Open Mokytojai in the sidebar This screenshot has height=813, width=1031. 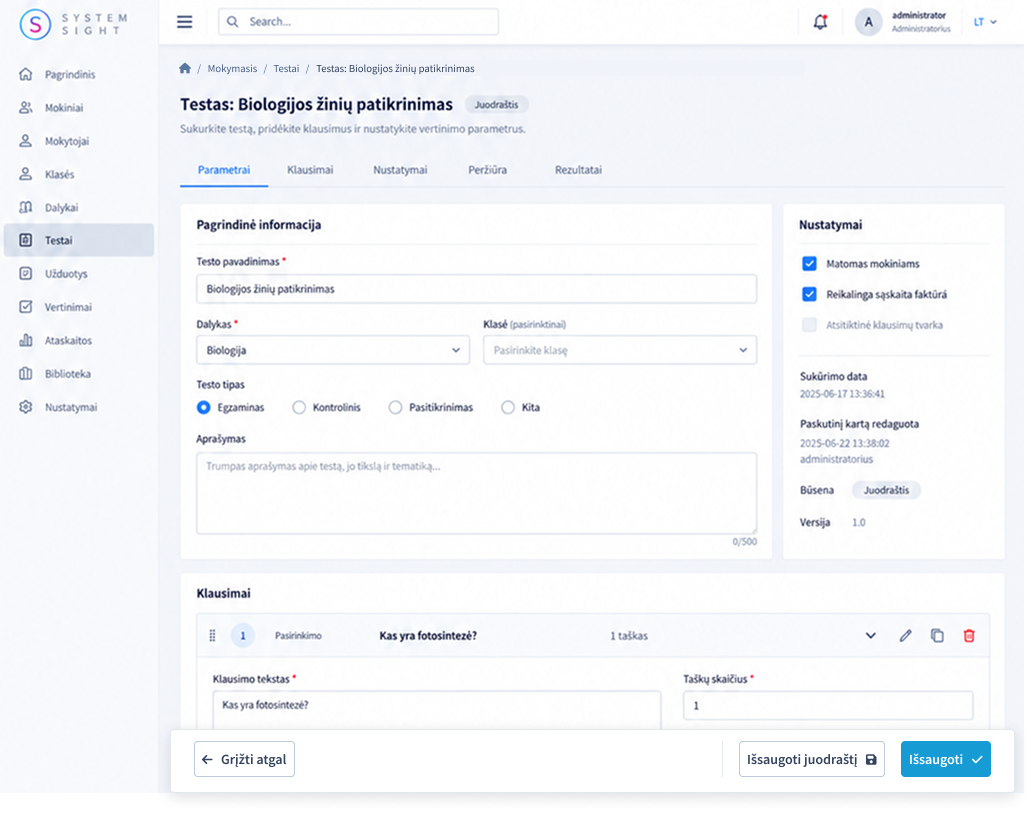coord(79,141)
